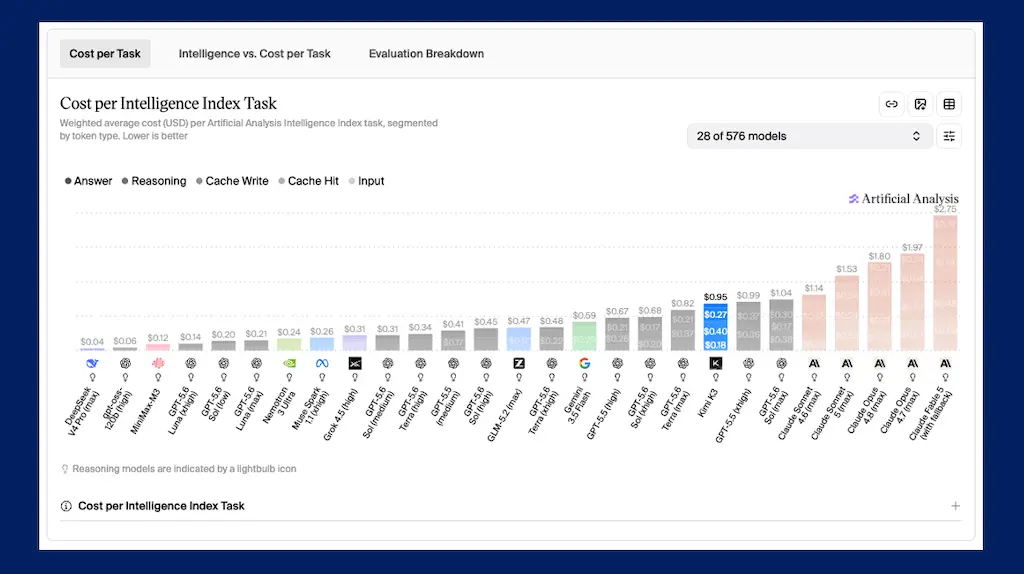Click the lightbulb icon under DeepSeek logo
Image resolution: width=1024 pixels, height=574 pixels.
tap(92, 377)
